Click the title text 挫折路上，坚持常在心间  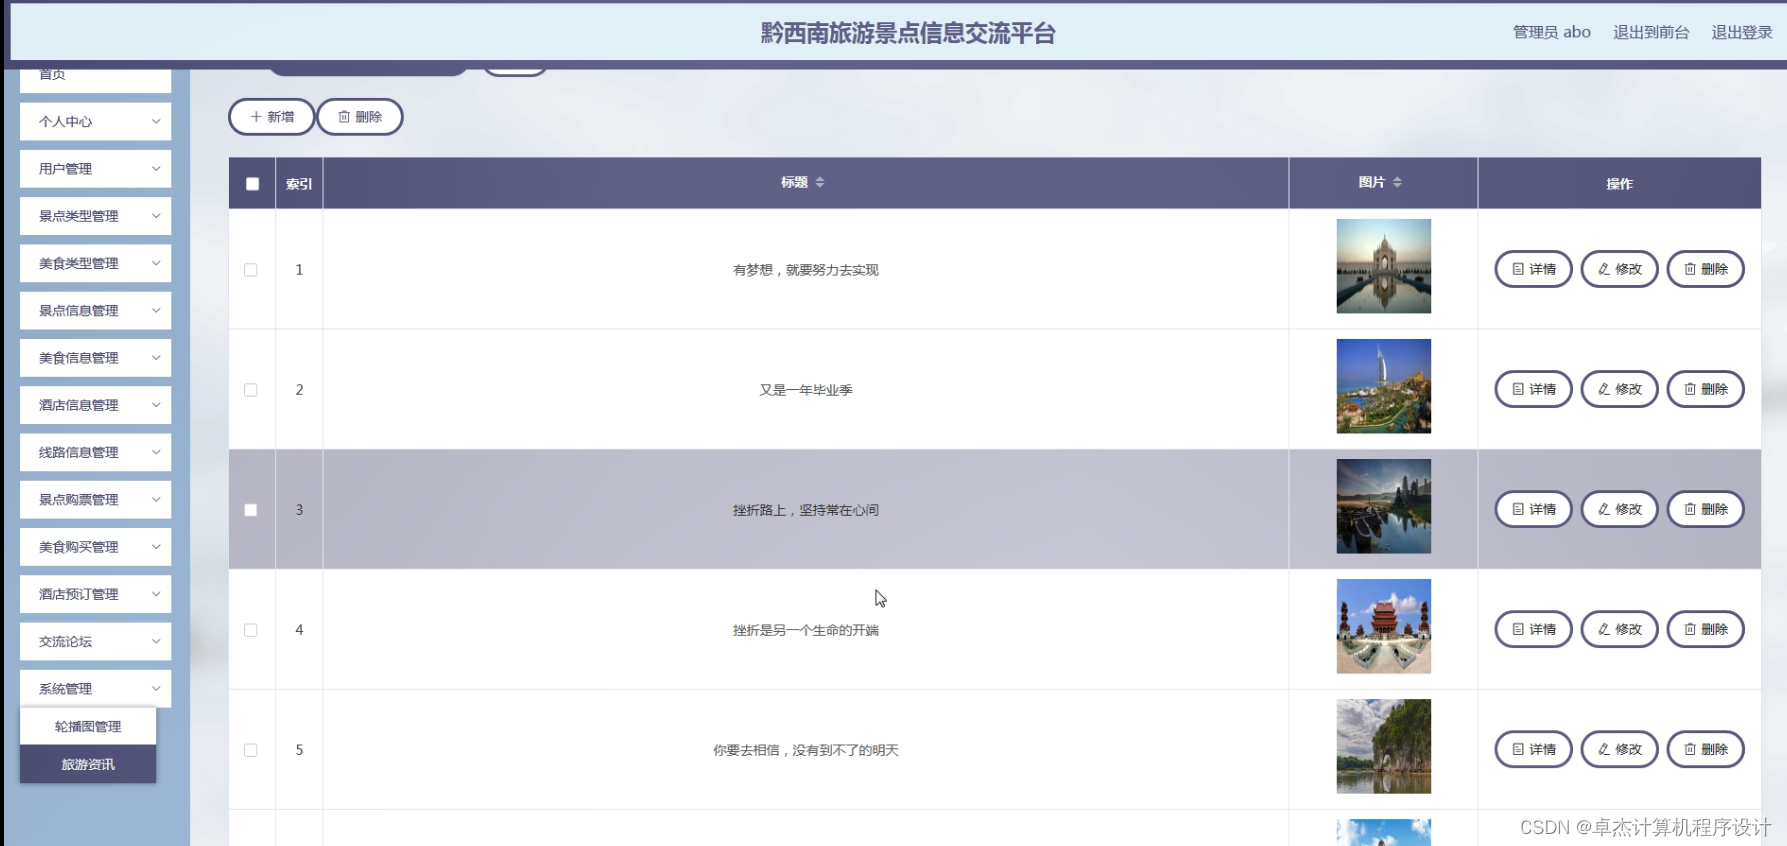pyautogui.click(x=806, y=510)
